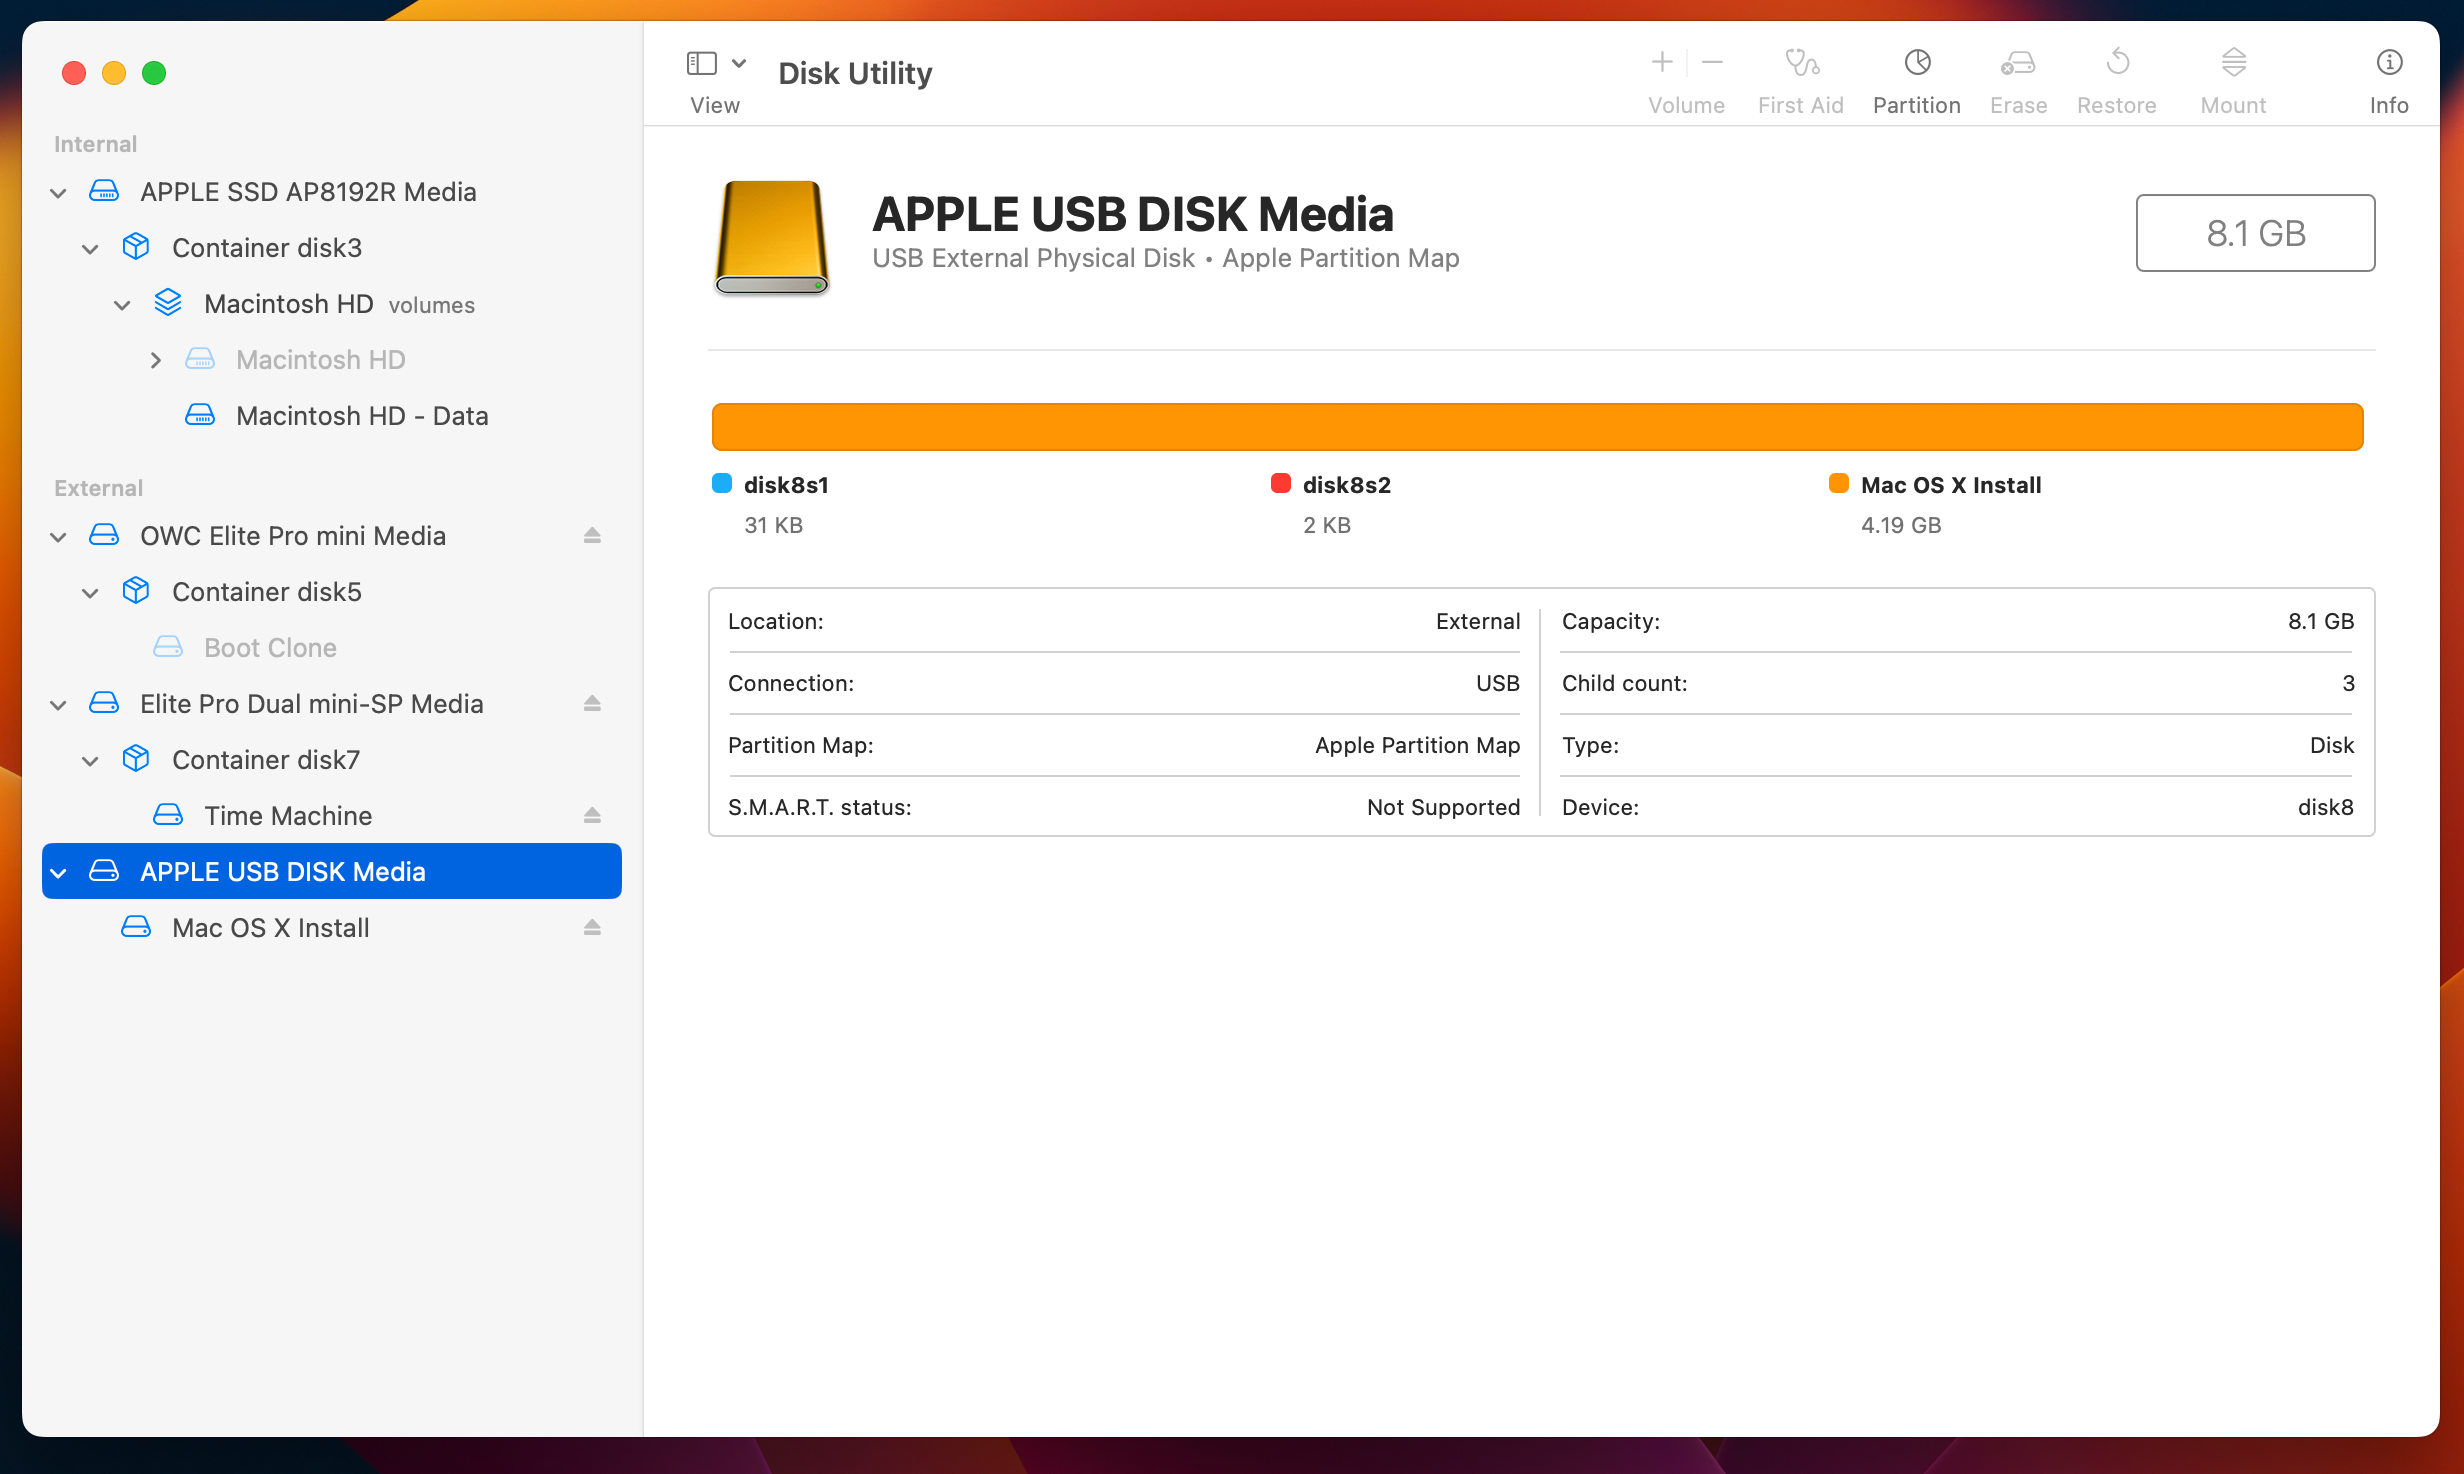Click the Container disk3 cube icon

pos(136,247)
